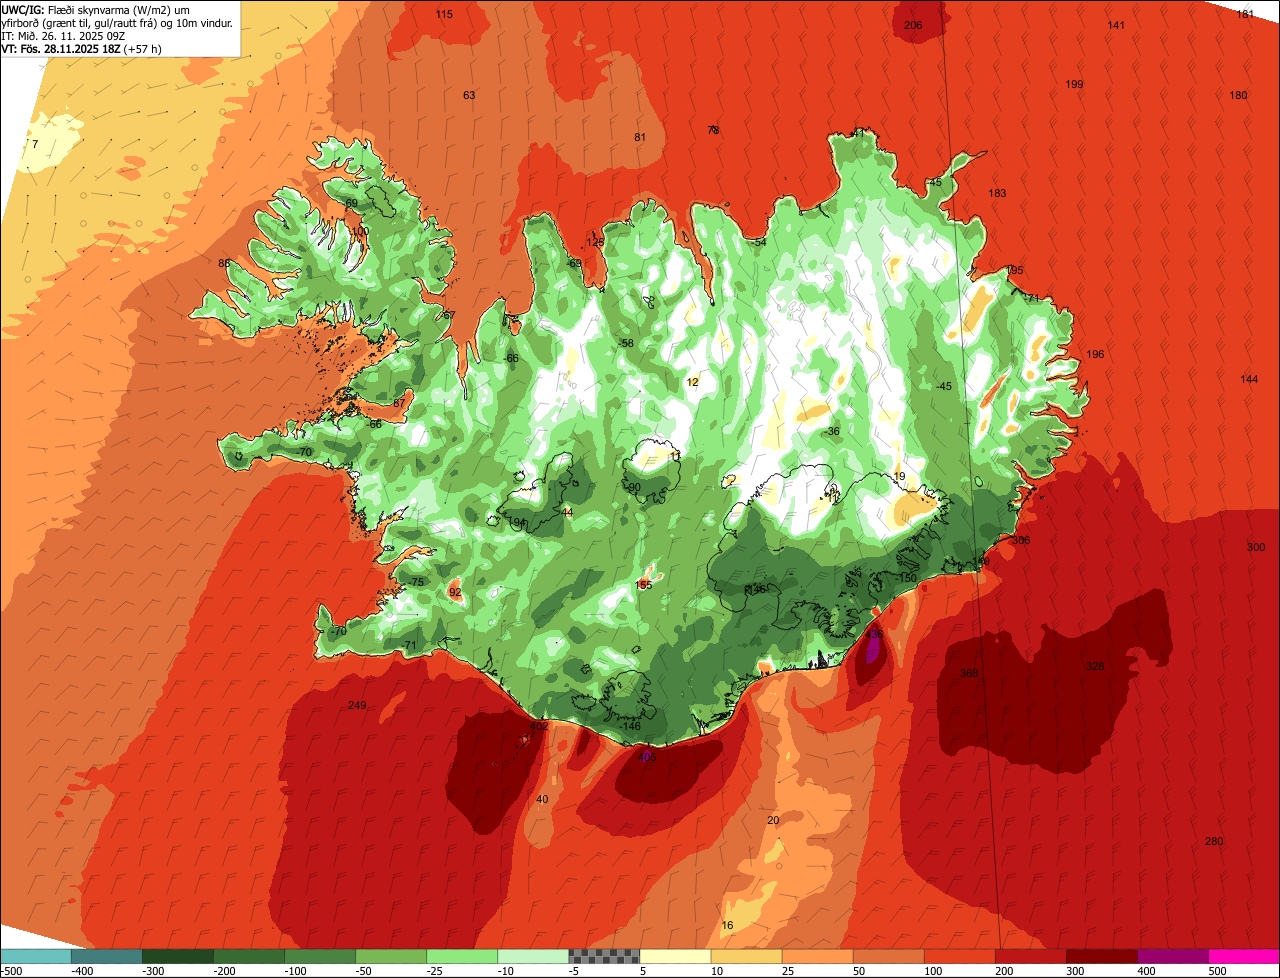The width and height of the screenshot is (1280, 978).
Task: Click the map value '206' at the top
Action: 913,25
